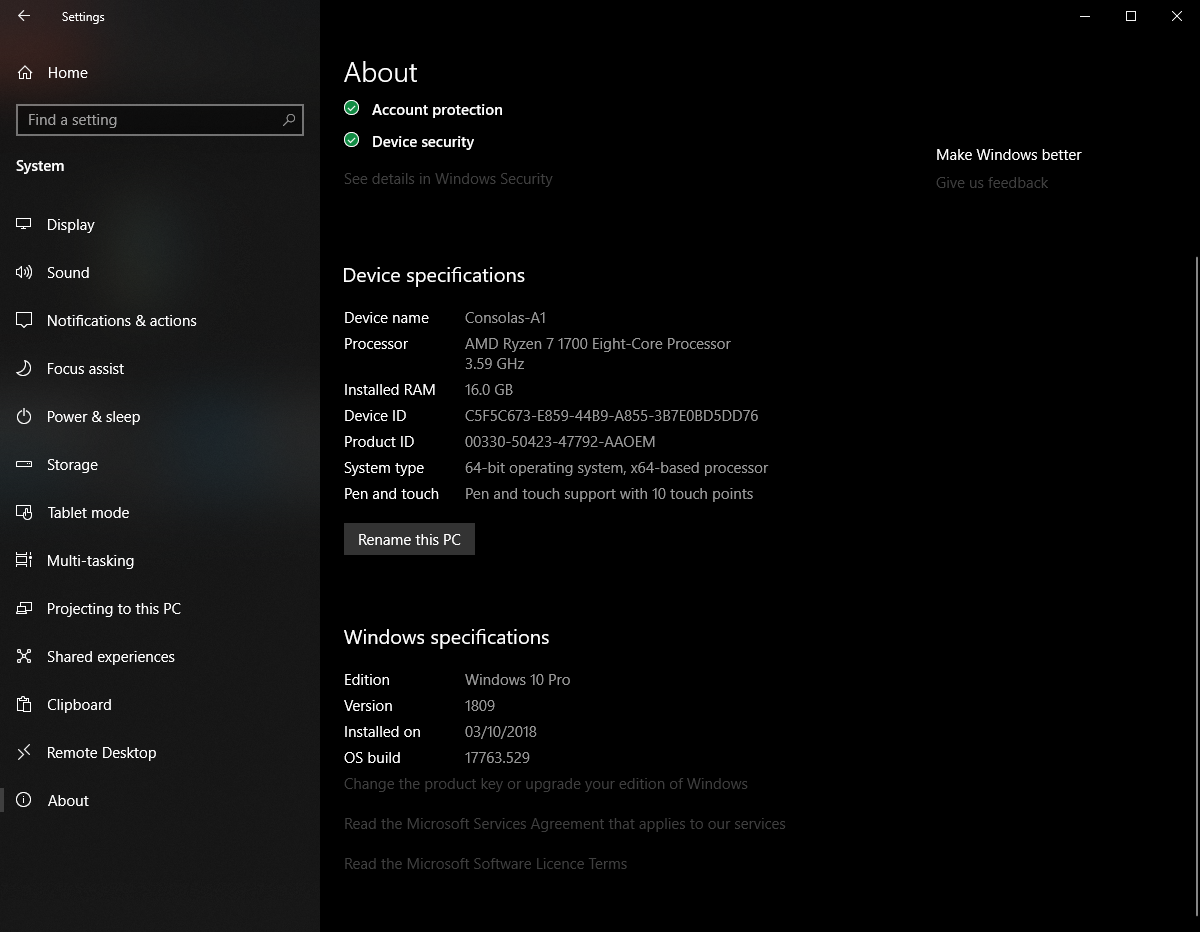Viewport: 1200px width, 932px height.
Task: Click the About info icon
Action: point(25,801)
